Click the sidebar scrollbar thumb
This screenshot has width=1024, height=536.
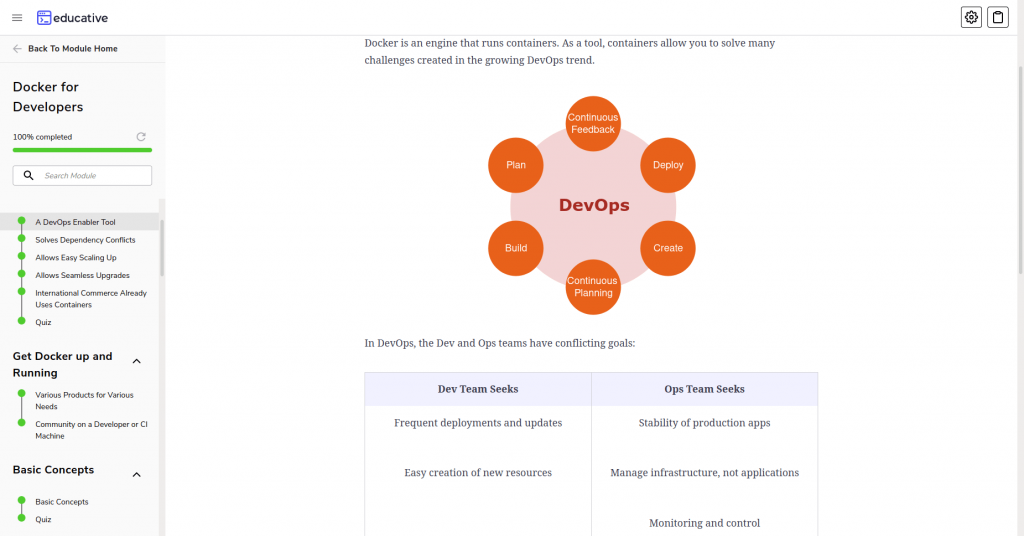click(162, 248)
